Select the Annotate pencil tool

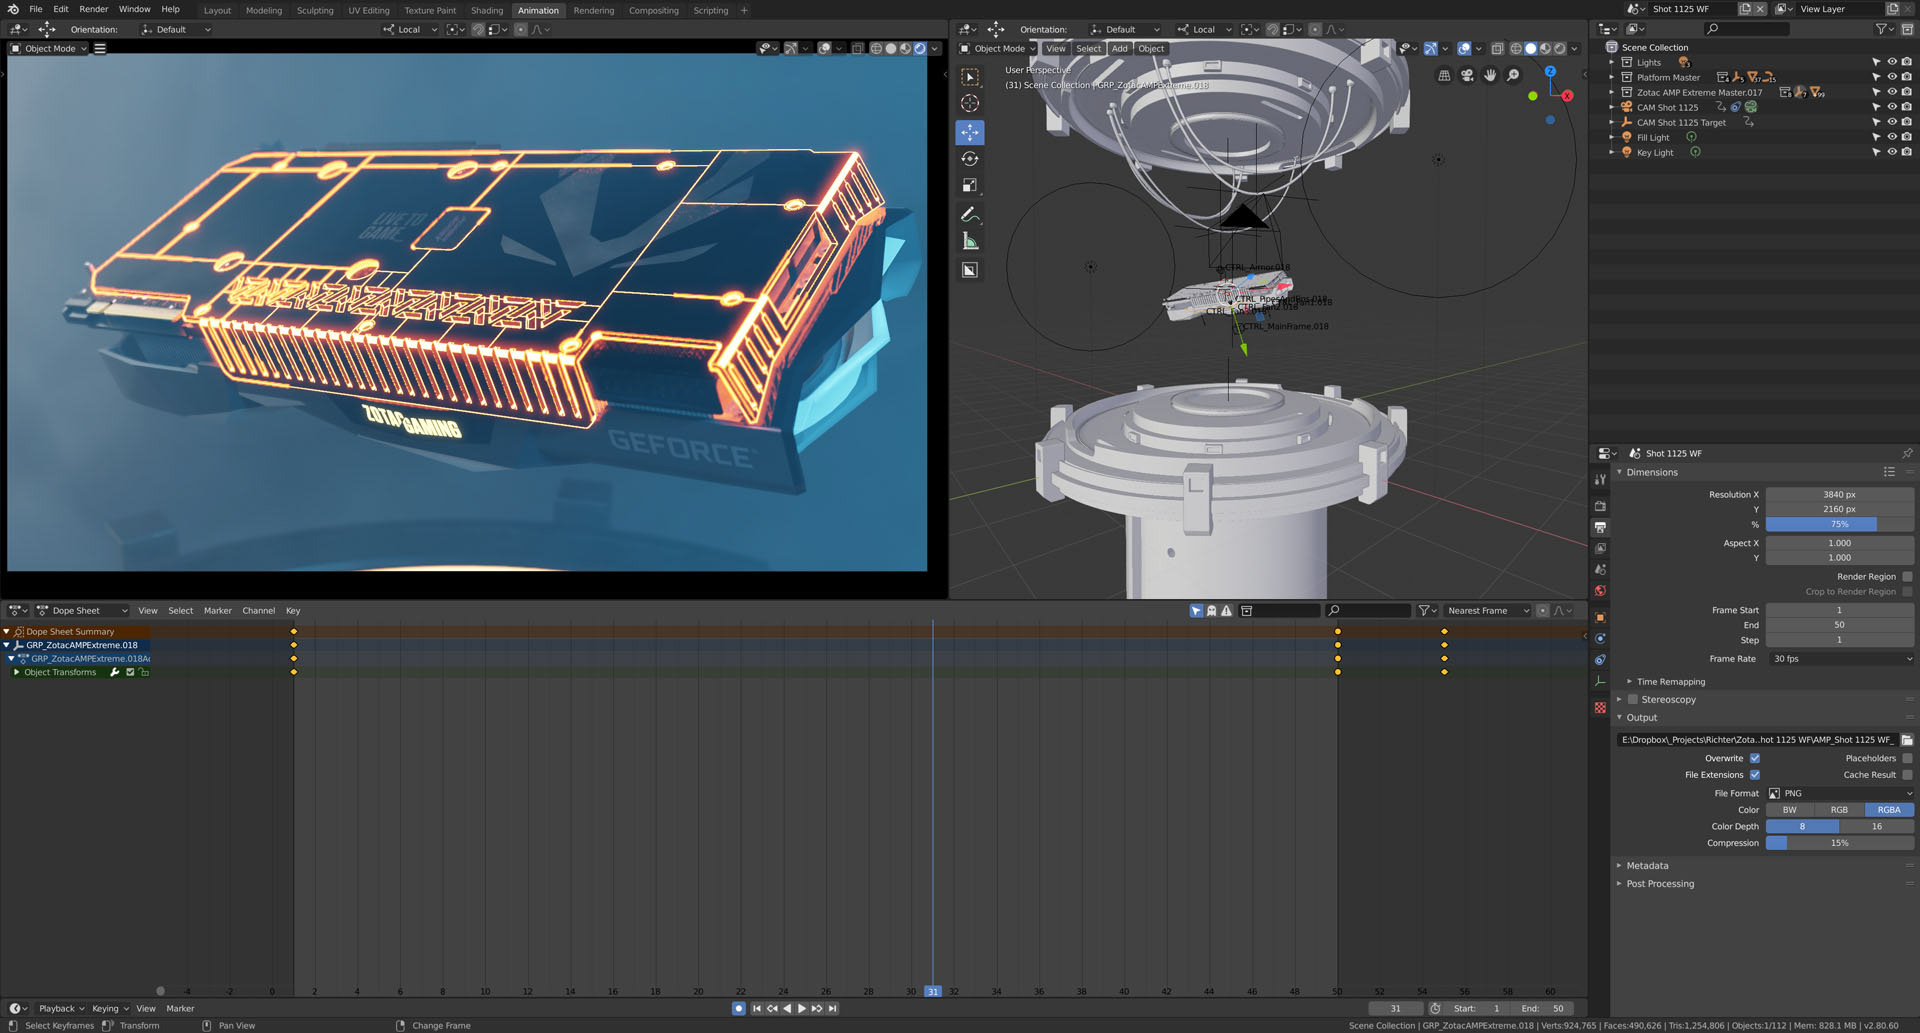970,215
